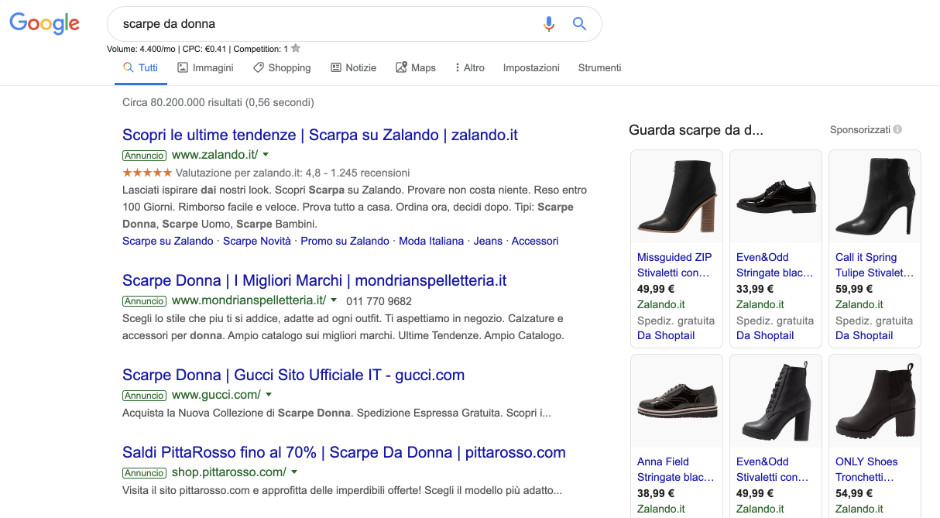This screenshot has height=518, width=940.
Task: Click the shop.pittarosso.com green URL
Action: point(229,472)
